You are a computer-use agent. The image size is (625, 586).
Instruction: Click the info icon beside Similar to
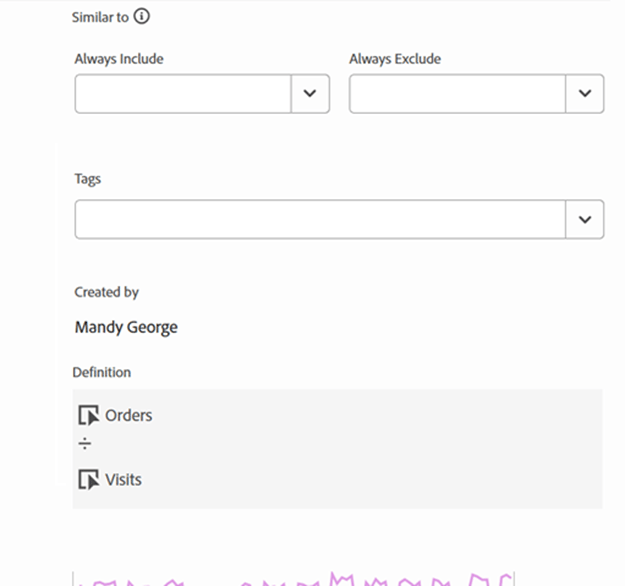click(142, 17)
